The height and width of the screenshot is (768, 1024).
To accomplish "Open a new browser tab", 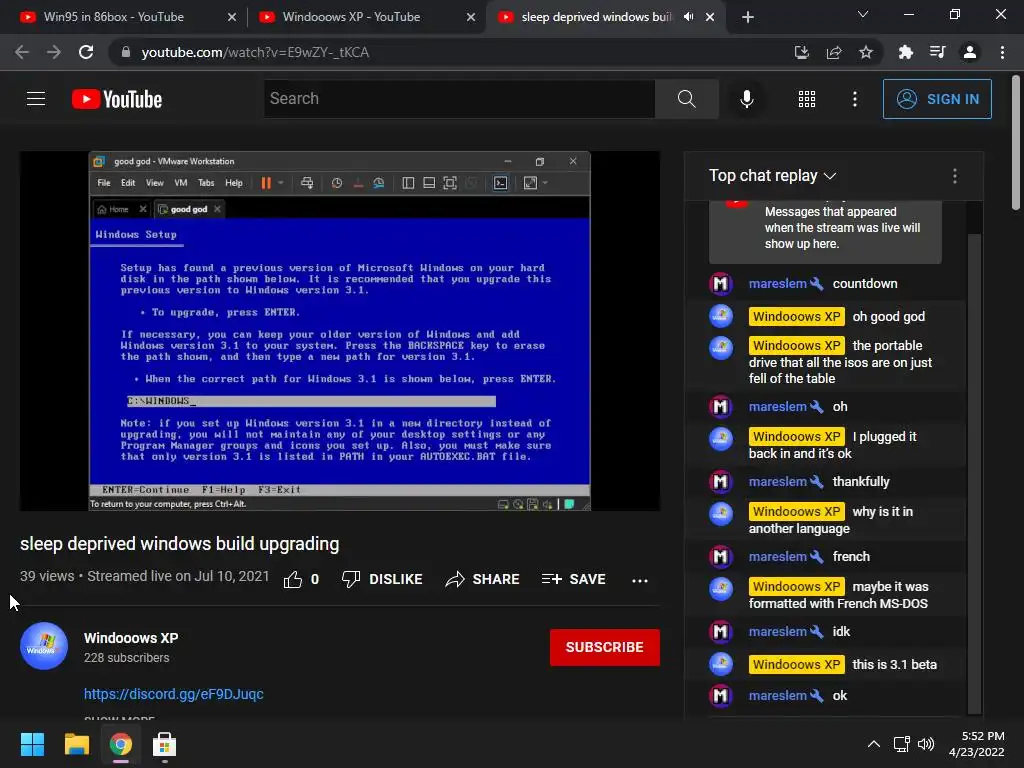I will tap(748, 17).
